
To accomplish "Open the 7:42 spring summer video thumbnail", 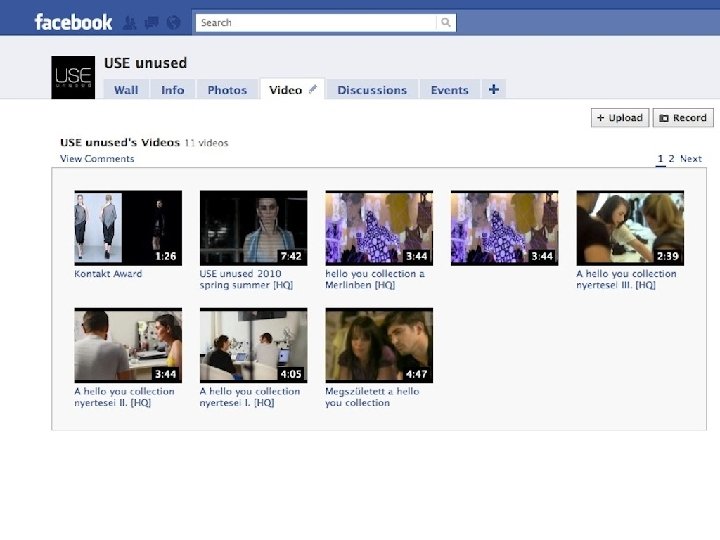I will point(253,228).
